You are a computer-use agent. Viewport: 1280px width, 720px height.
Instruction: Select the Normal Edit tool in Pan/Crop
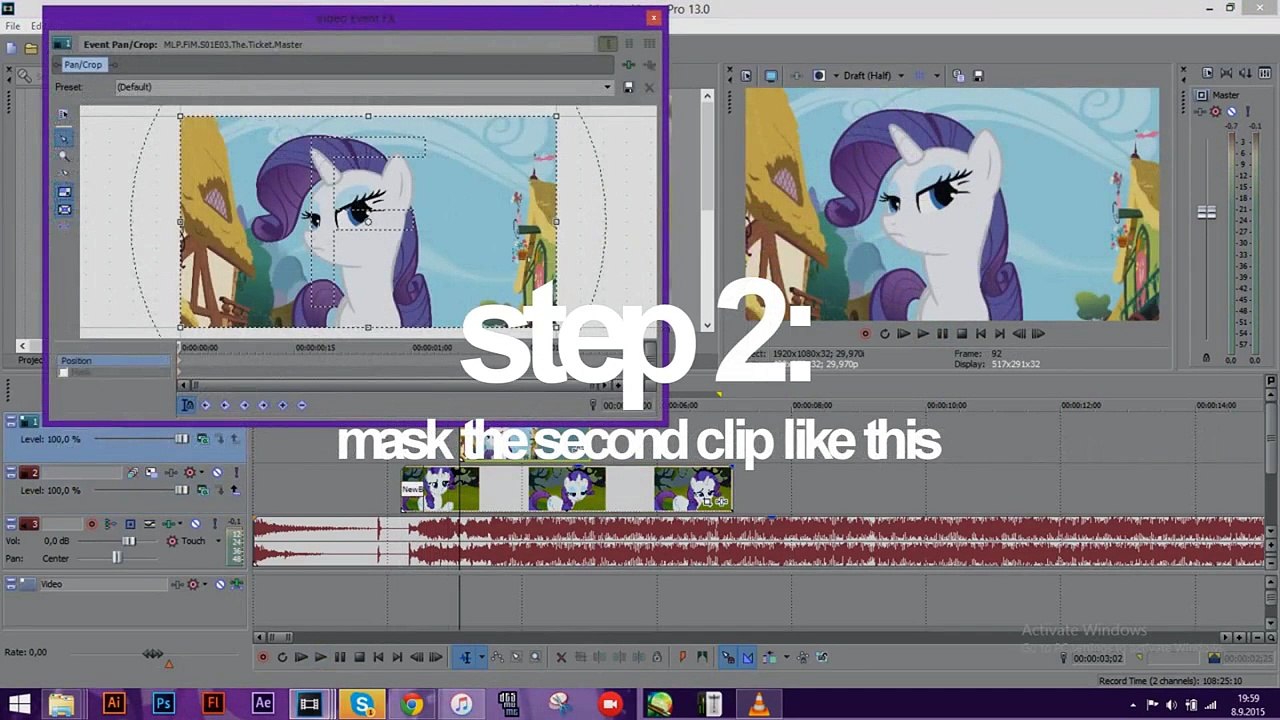pos(65,137)
